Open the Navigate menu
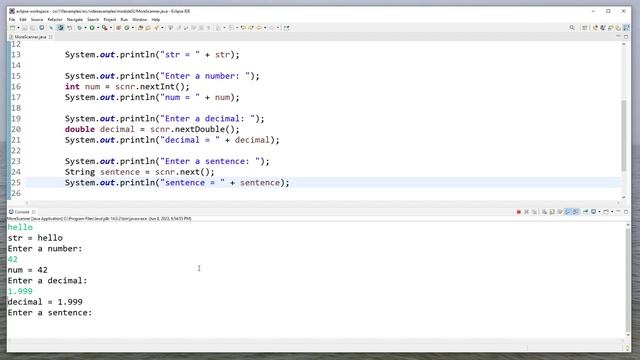640x360 pixels. (75, 20)
